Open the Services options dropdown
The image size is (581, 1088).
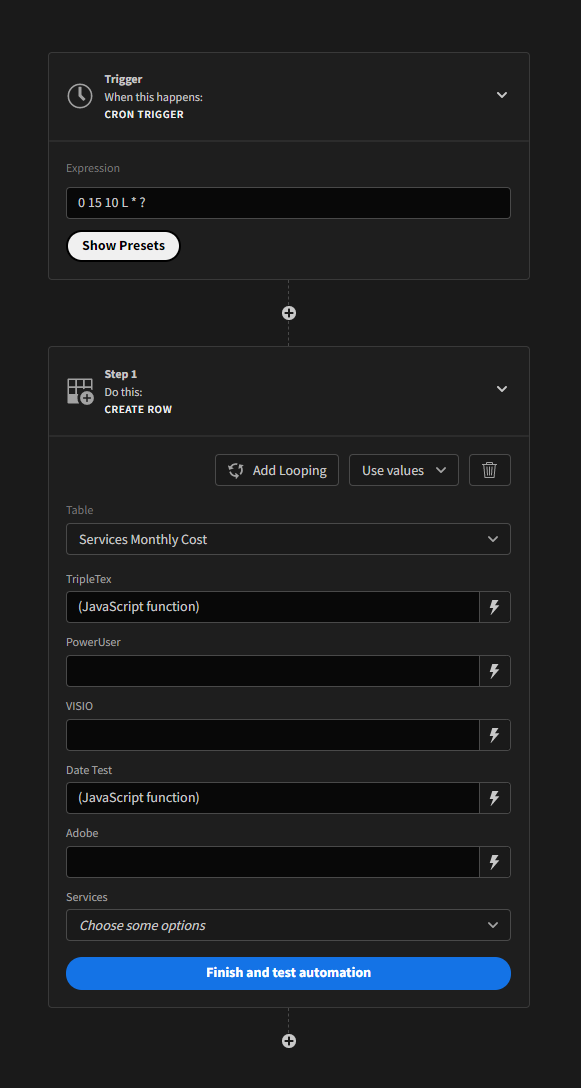pyautogui.click(x=288, y=925)
